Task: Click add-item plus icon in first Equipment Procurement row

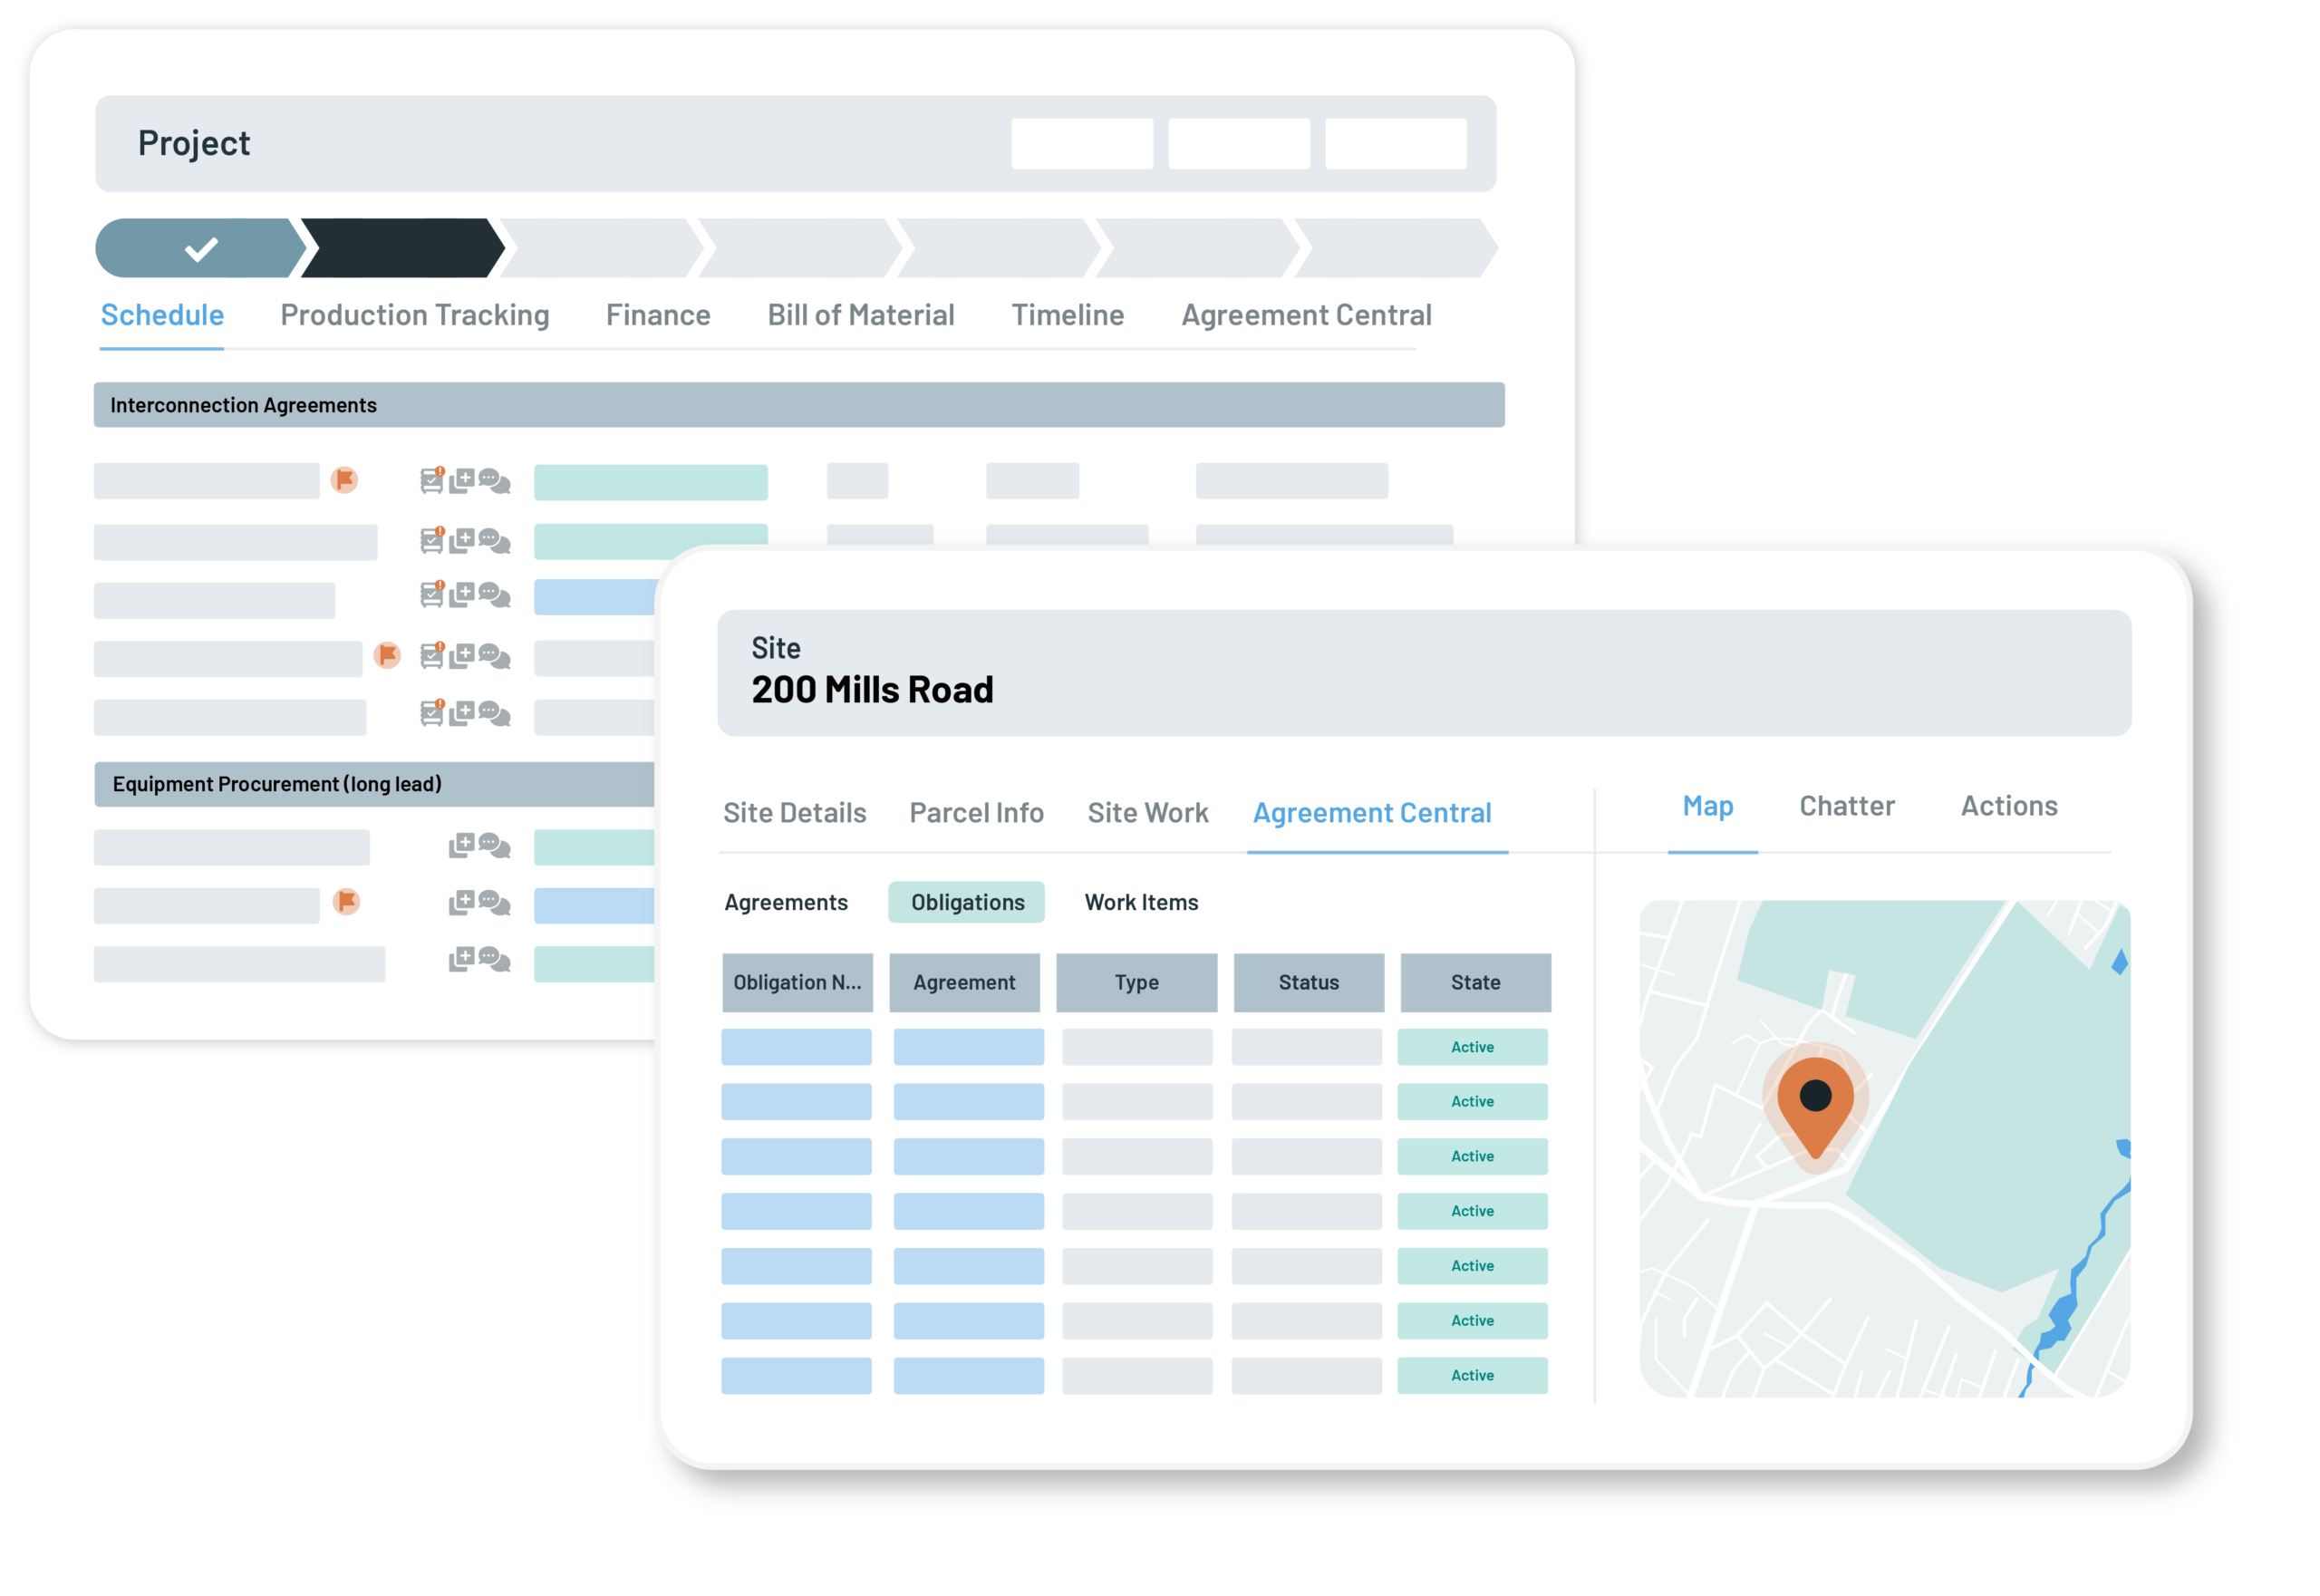Action: [462, 847]
